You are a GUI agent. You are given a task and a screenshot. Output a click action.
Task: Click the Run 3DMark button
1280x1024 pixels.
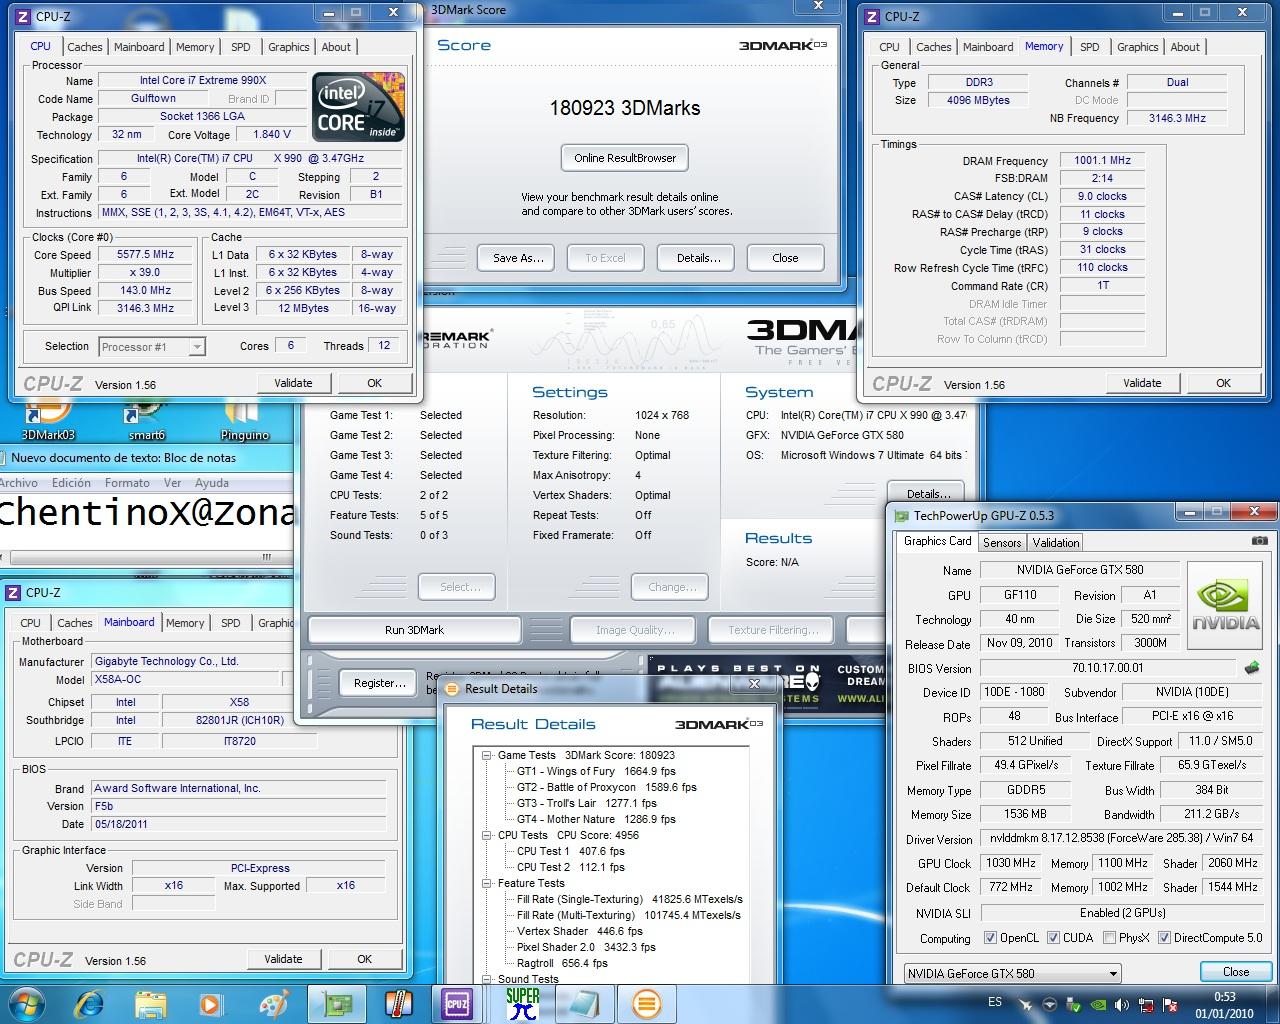[414, 630]
